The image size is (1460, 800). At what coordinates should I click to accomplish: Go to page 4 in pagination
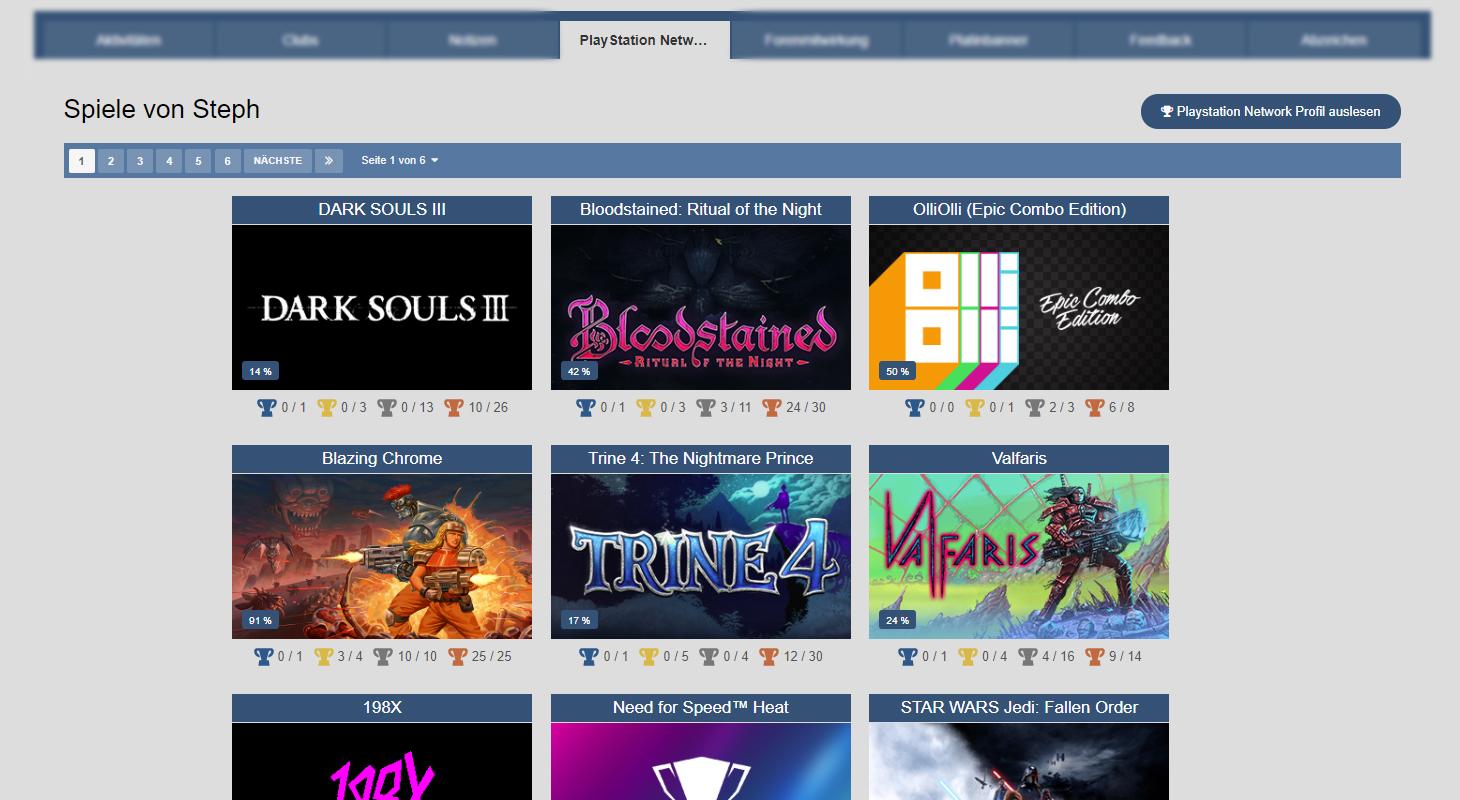coord(169,160)
